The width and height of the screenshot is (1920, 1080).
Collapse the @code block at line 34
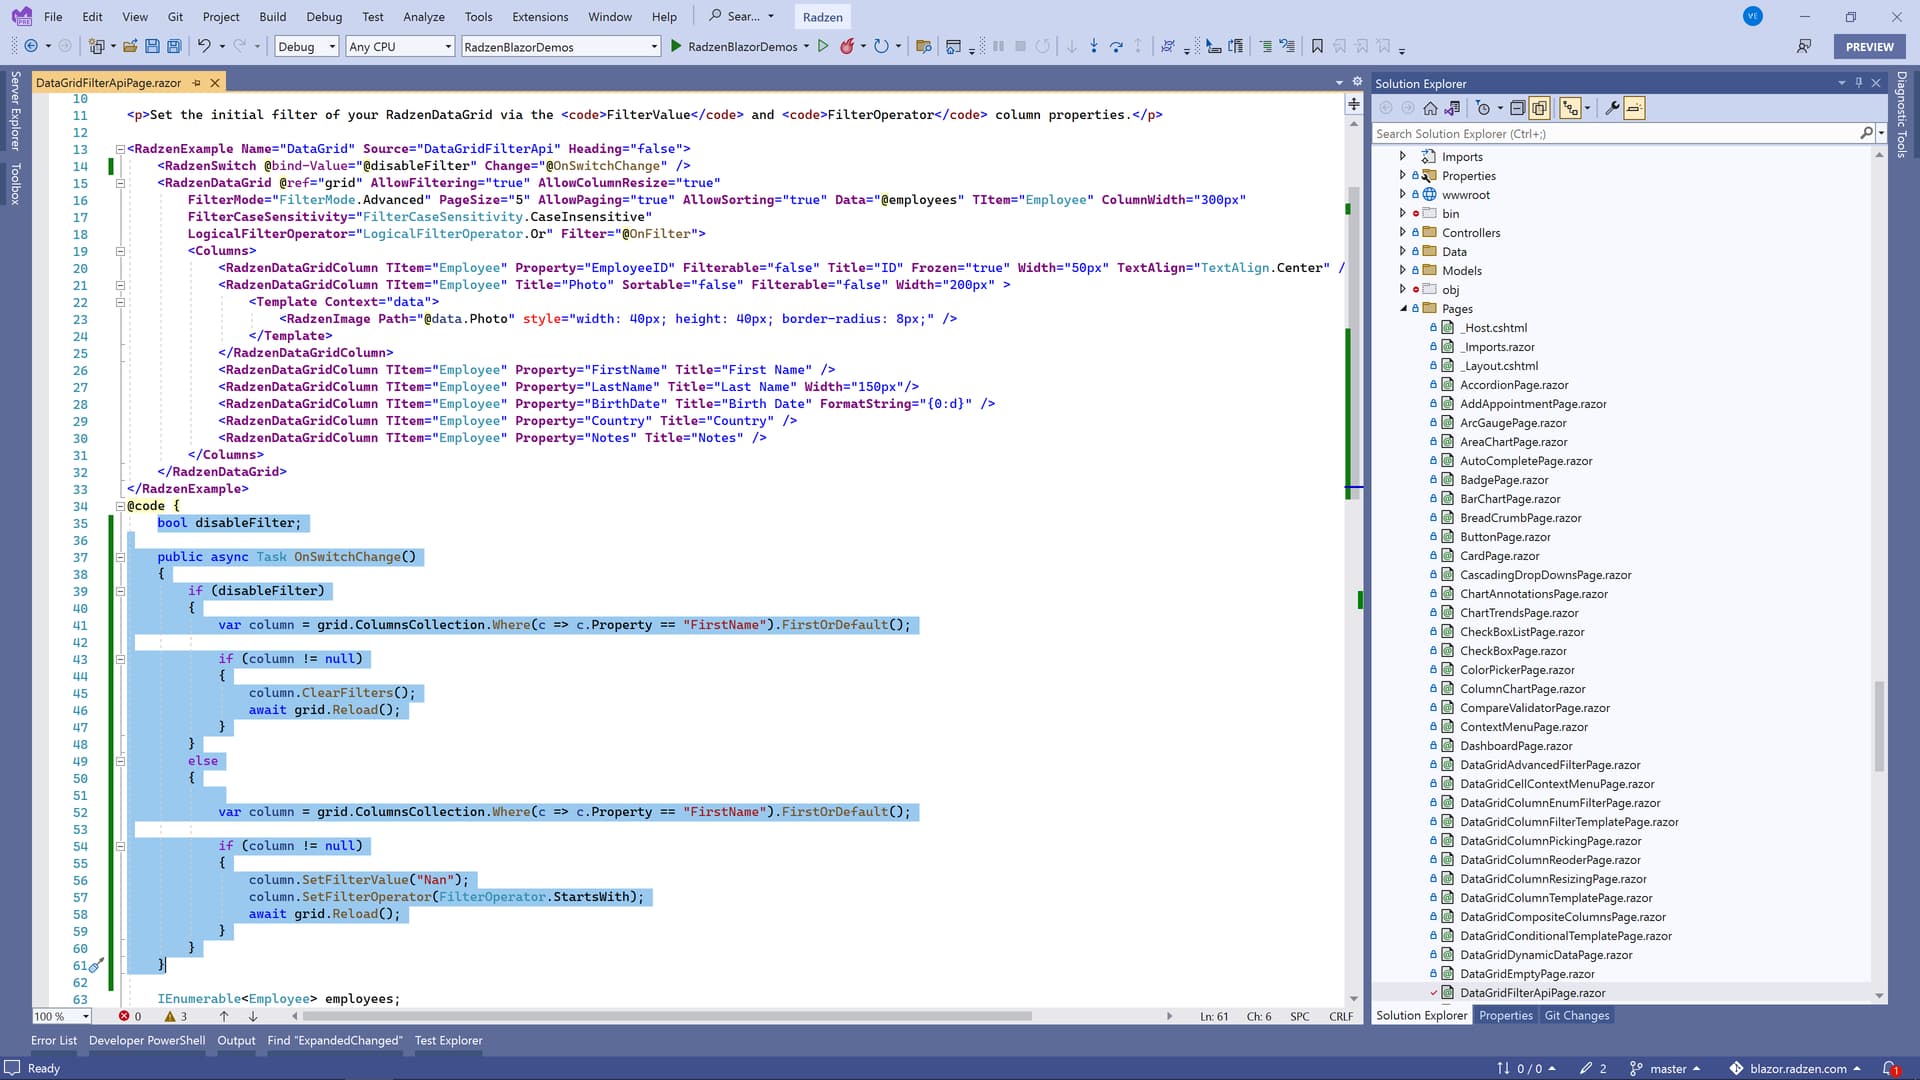tap(120, 506)
